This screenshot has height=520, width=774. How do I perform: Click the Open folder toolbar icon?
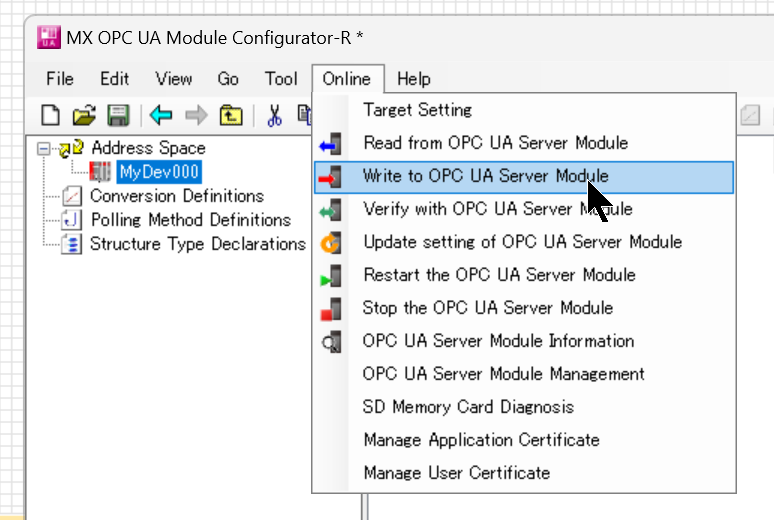[x=84, y=116]
